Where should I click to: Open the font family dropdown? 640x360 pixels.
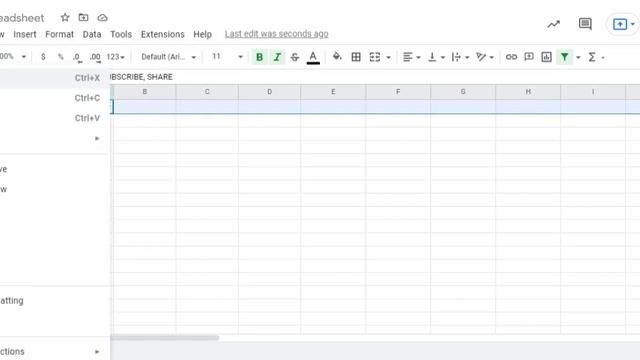(x=168, y=57)
